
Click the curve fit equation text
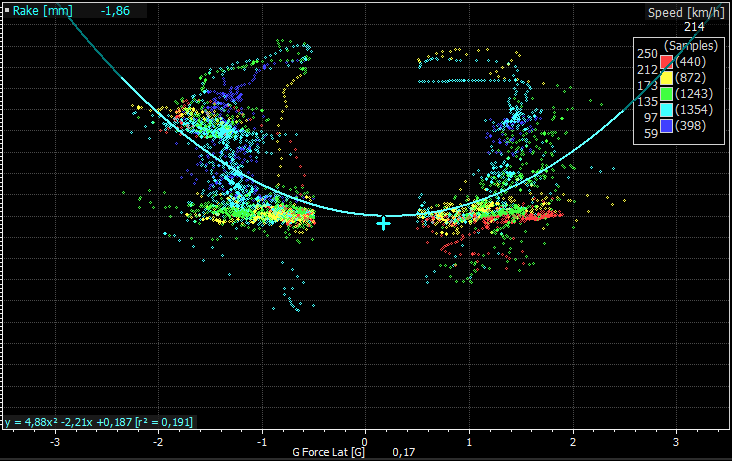pos(99,422)
